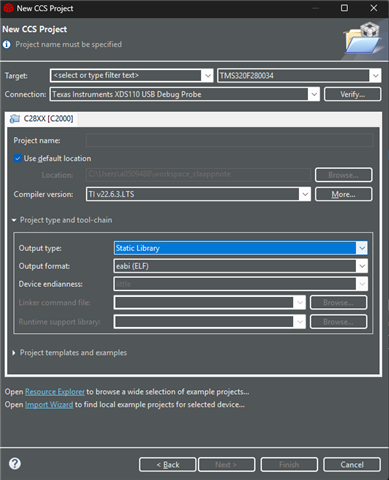This screenshot has width=389, height=480.
Task: Click the Browse... button for Runtime support library
Action: [x=338, y=322]
